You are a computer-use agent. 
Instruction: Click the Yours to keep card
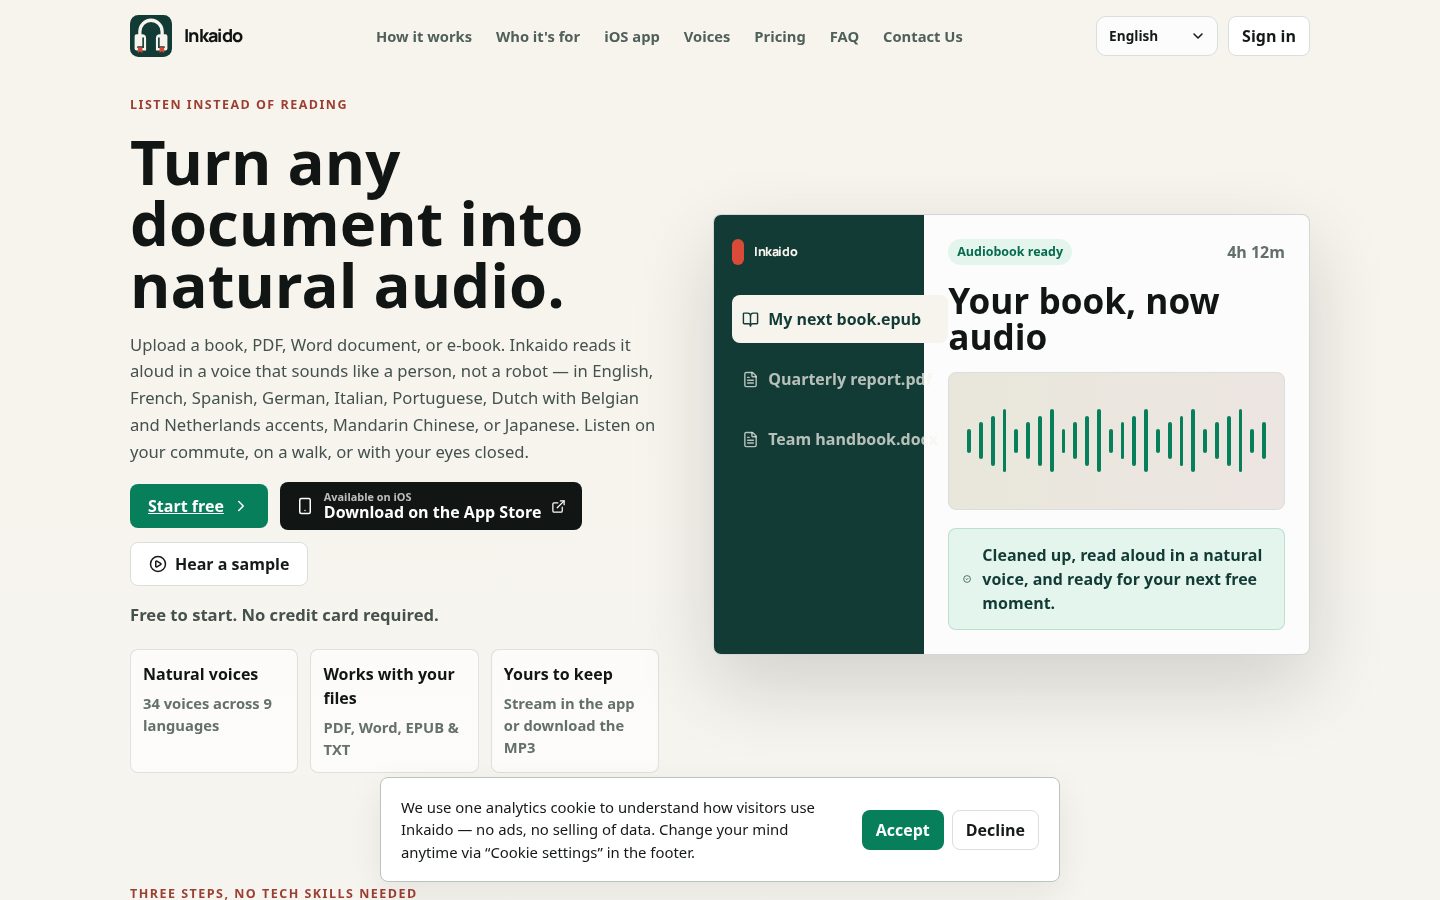[x=575, y=711]
